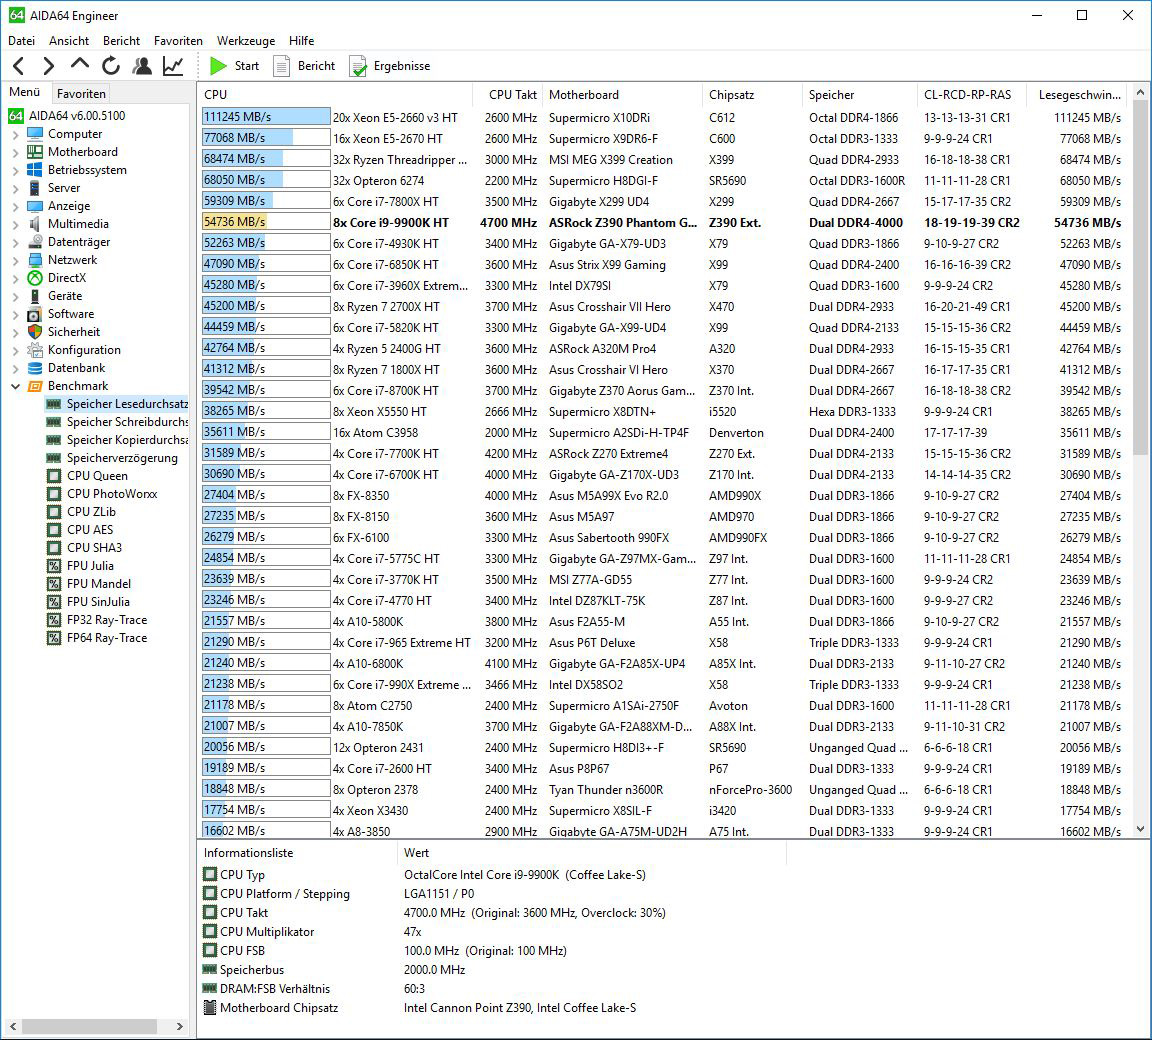The height and width of the screenshot is (1040, 1152).
Task: Click the Bericht report page icon
Action: [x=281, y=66]
